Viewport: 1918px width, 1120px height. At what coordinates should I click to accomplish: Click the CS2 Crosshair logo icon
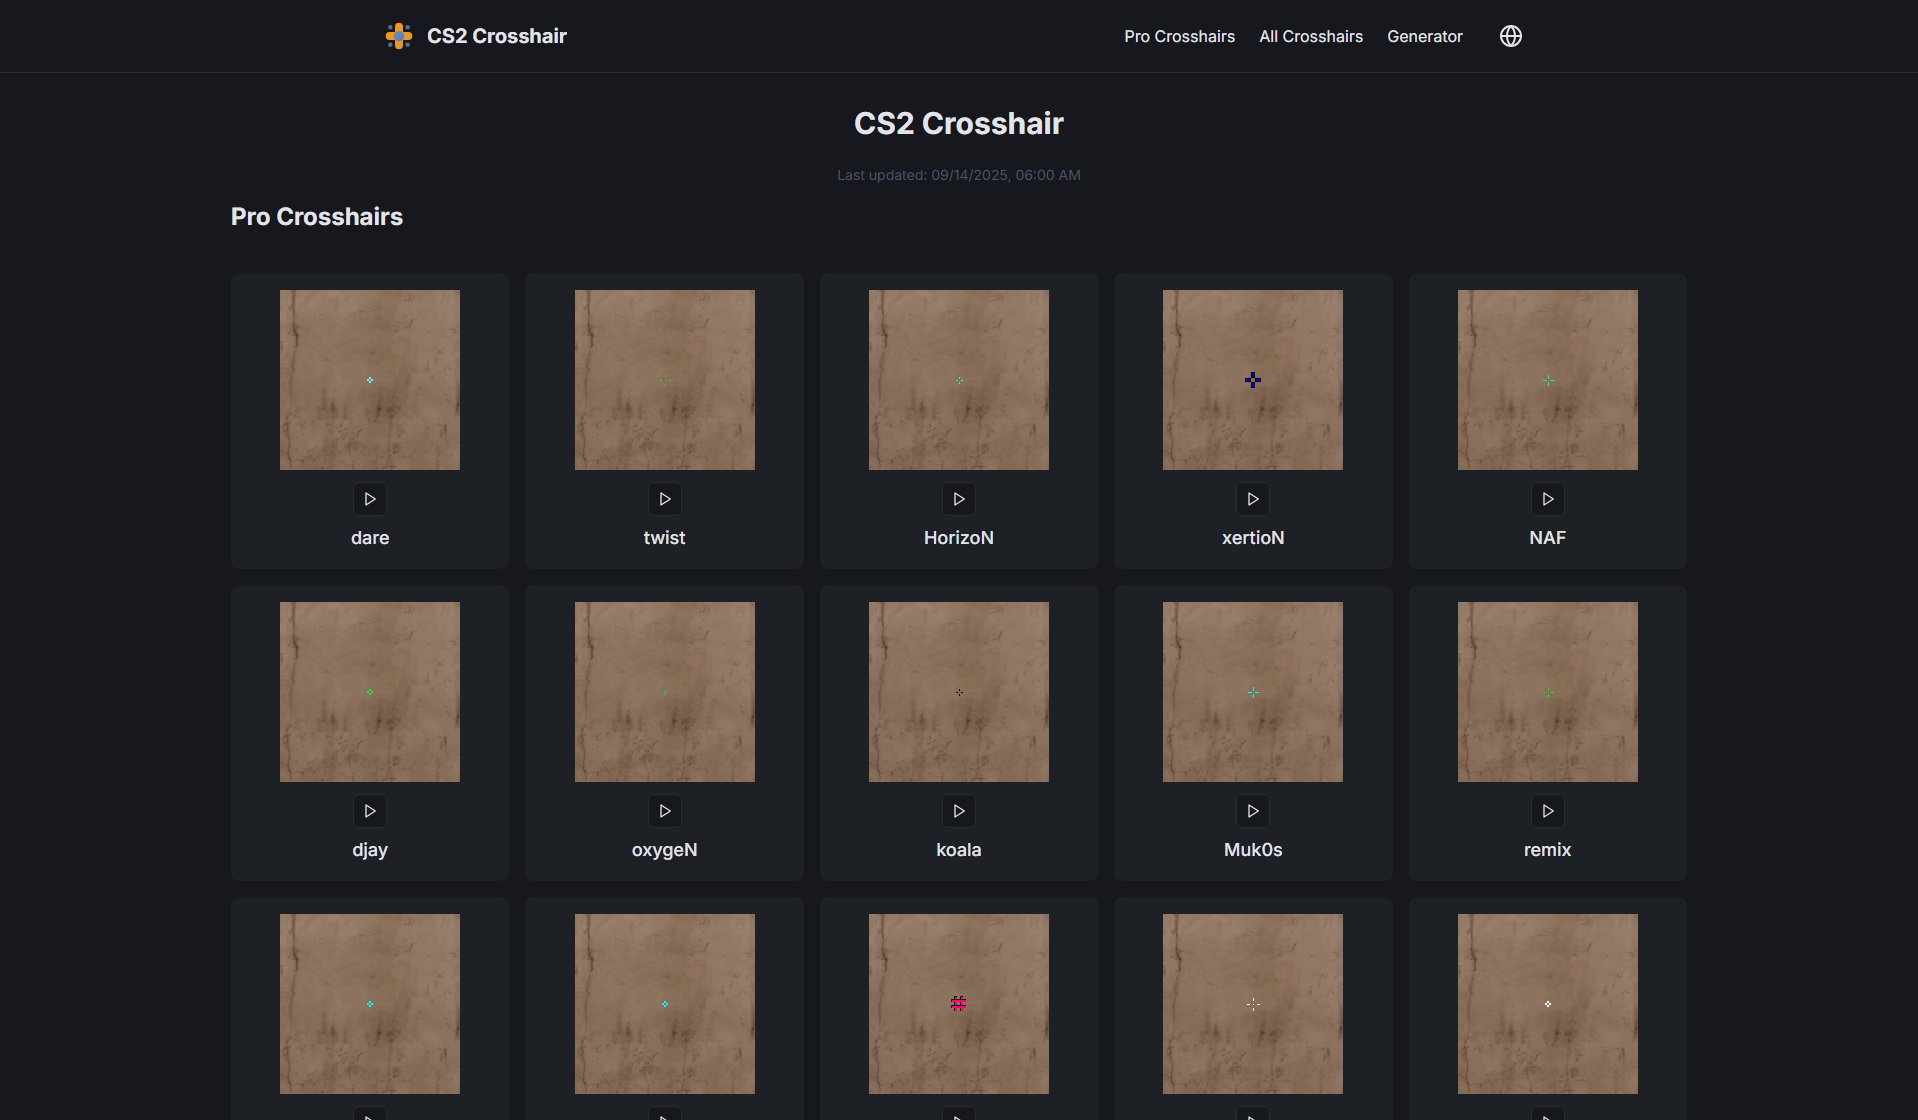399,36
